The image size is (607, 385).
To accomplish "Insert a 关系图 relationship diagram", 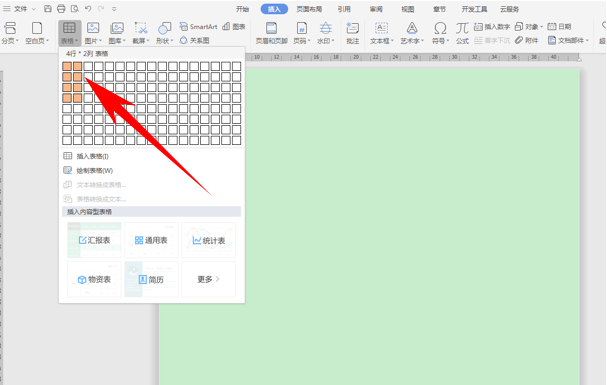I will pyautogui.click(x=195, y=40).
